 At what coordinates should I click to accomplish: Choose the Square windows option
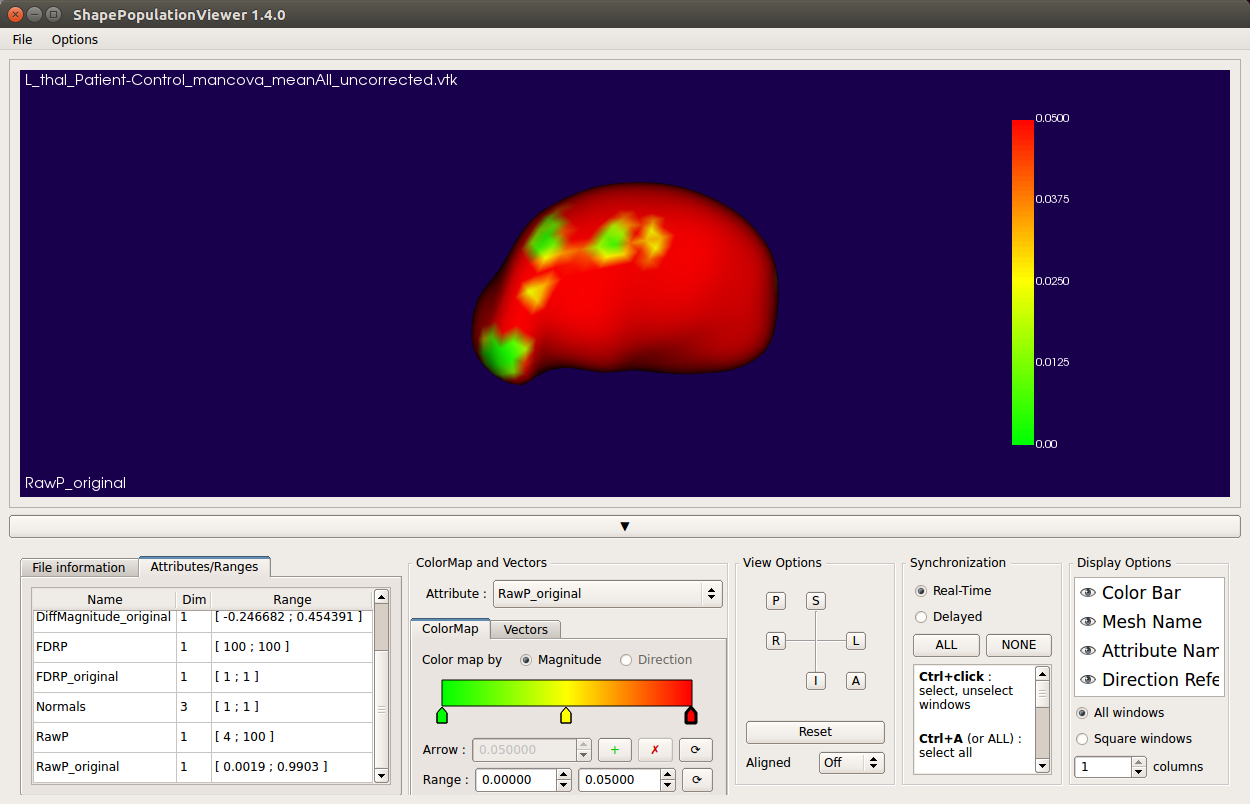tap(1082, 739)
